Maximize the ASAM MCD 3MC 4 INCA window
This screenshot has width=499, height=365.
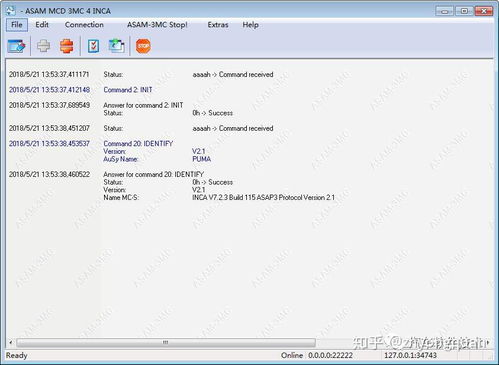click(464, 11)
